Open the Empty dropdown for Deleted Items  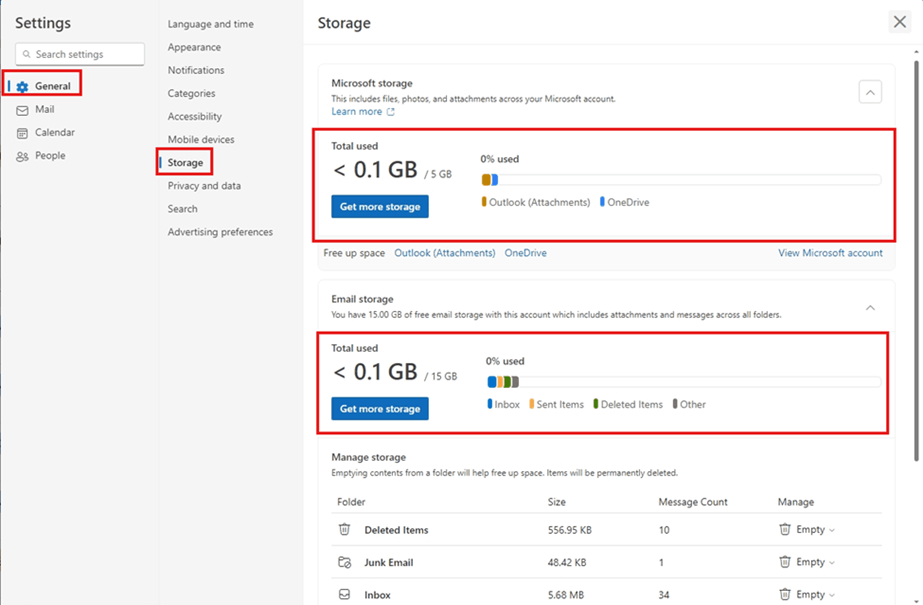[x=807, y=530]
